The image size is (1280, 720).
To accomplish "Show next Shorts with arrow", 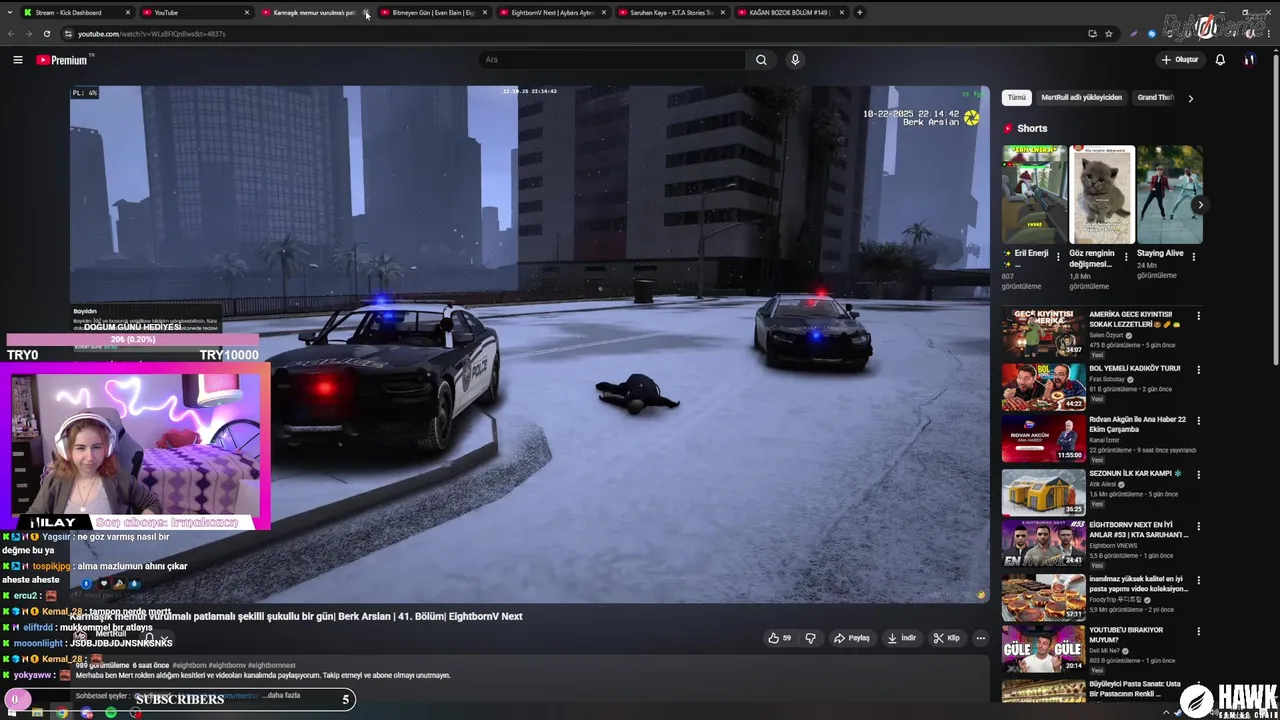I will point(1200,205).
